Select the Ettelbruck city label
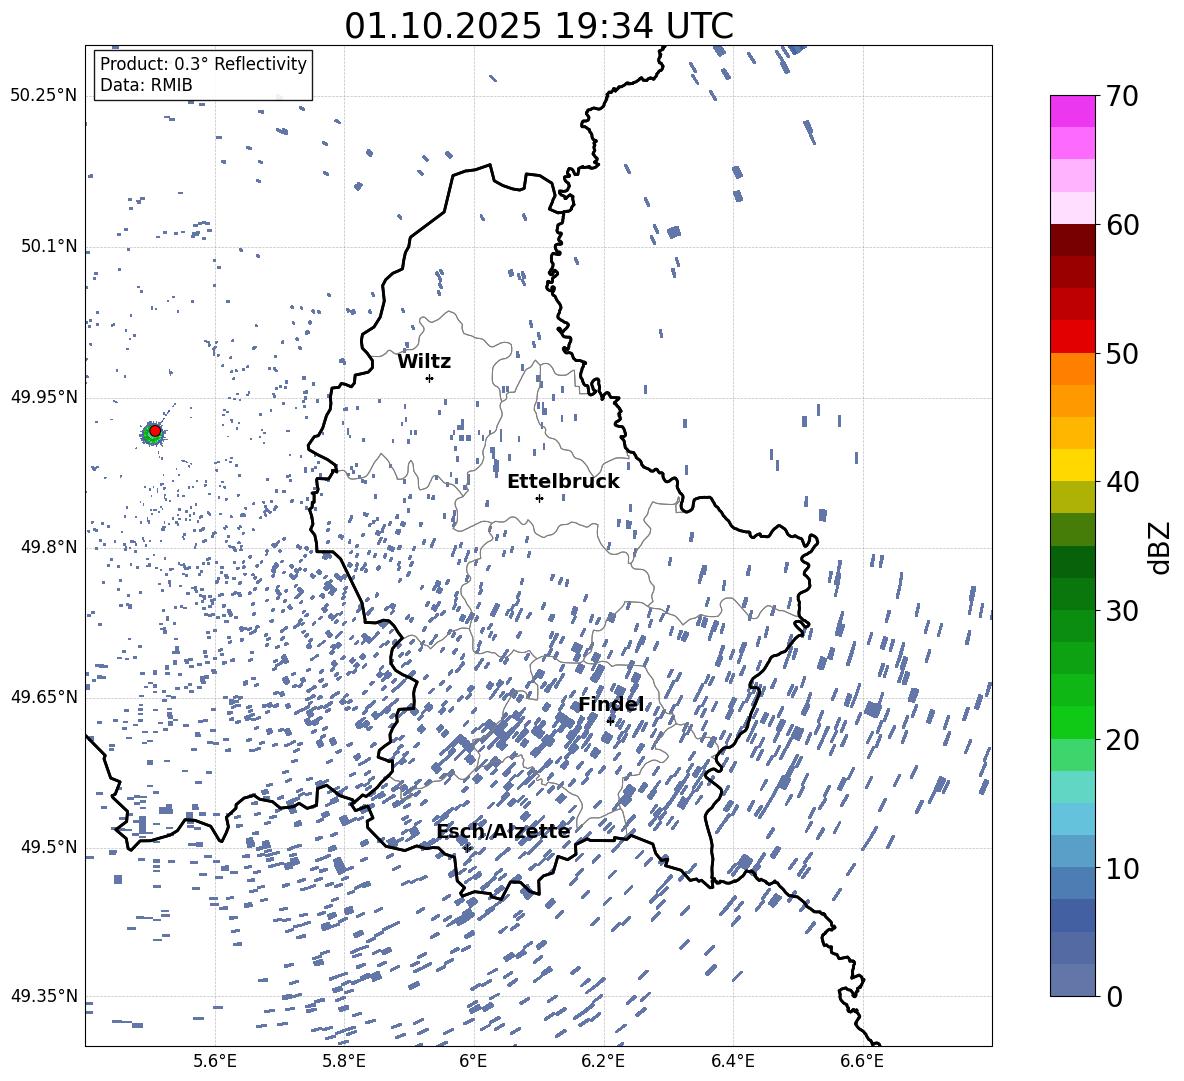This screenshot has height=1081, width=1184. [563, 482]
